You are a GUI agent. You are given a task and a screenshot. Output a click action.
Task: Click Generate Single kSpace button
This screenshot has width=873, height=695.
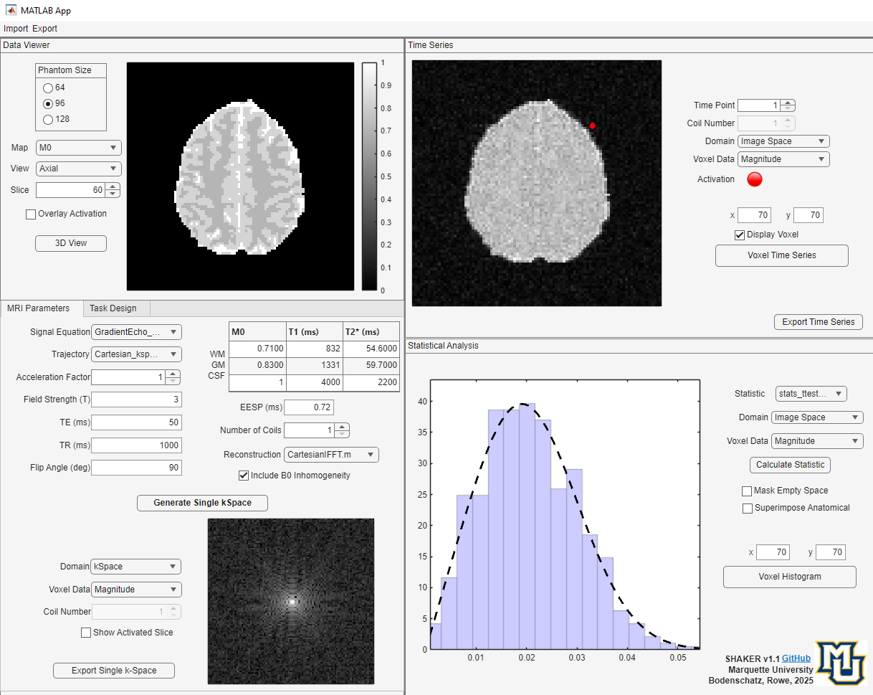(x=203, y=503)
